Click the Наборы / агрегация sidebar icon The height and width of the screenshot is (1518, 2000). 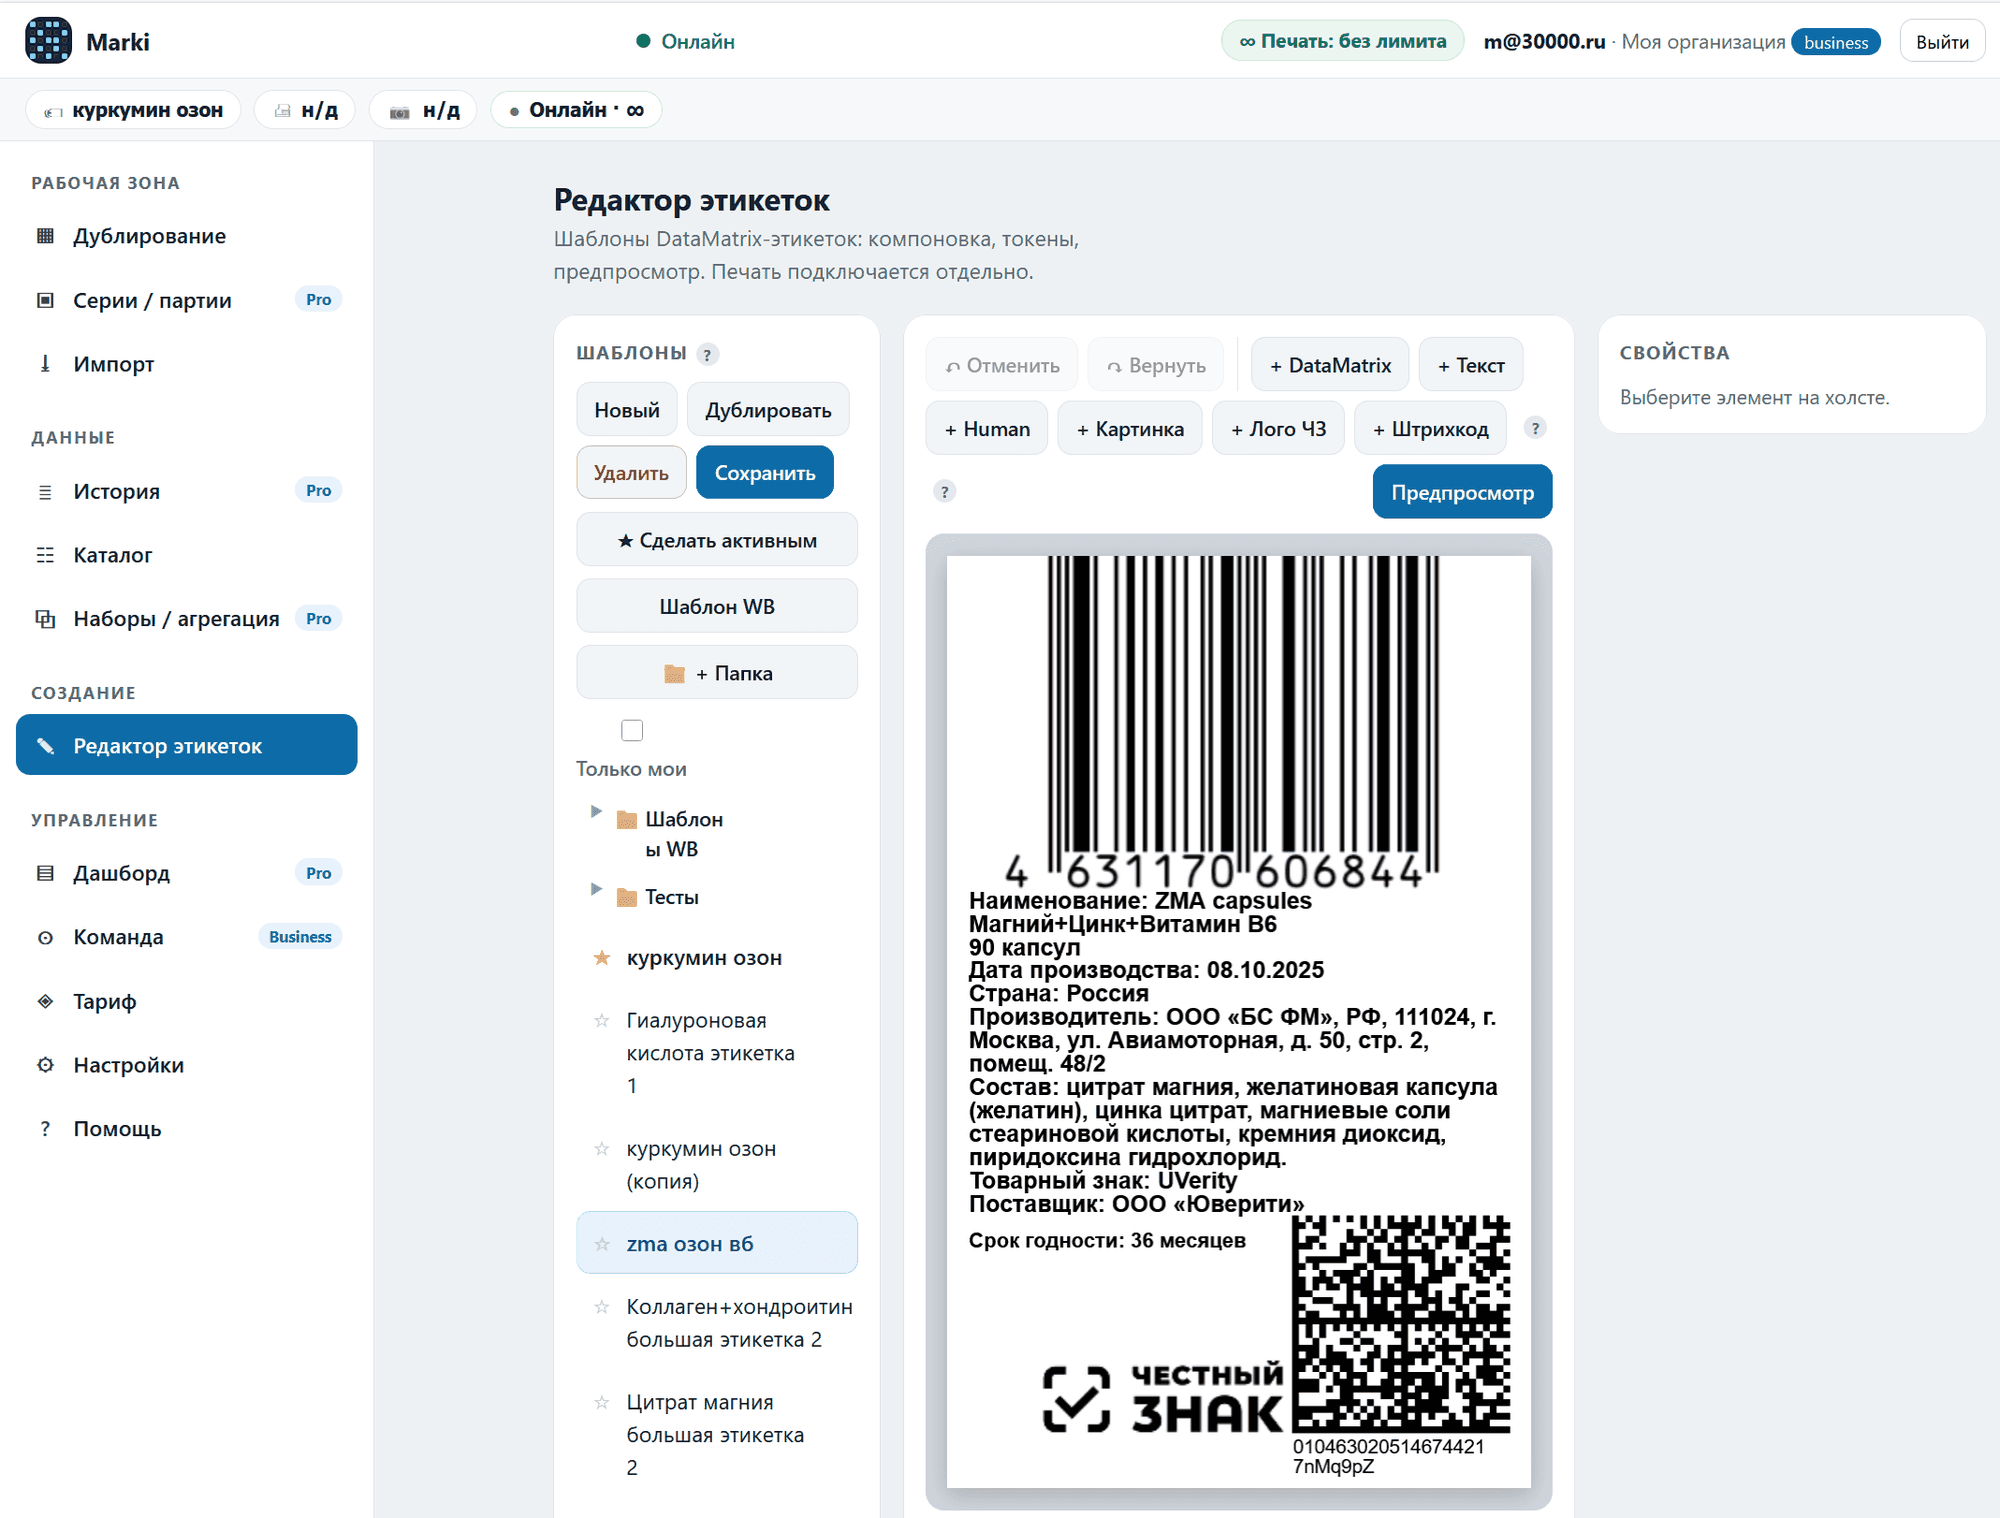pos(45,619)
